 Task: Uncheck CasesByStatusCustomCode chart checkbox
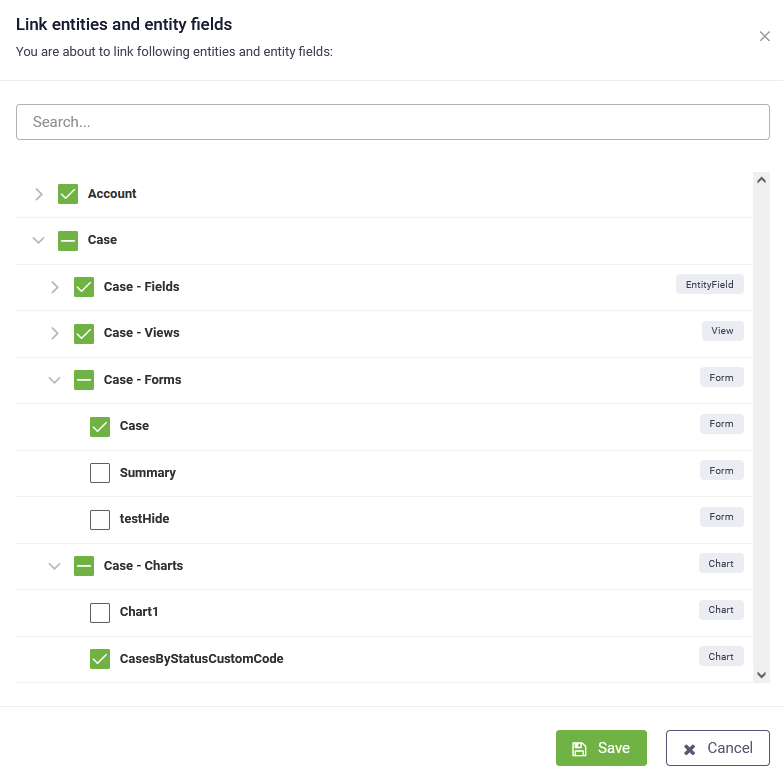pyautogui.click(x=100, y=659)
